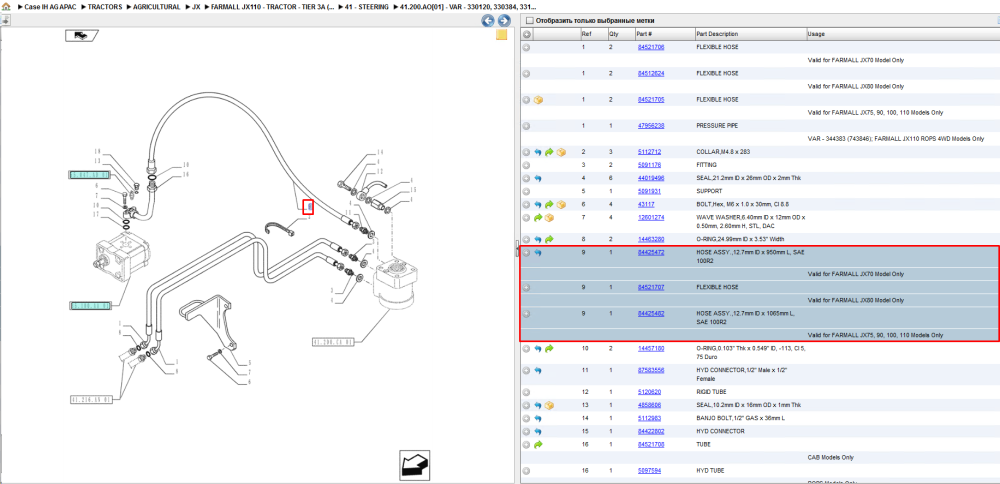The height and width of the screenshot is (484, 1000).
Task: Open part number link 12601274
Action: point(651,217)
